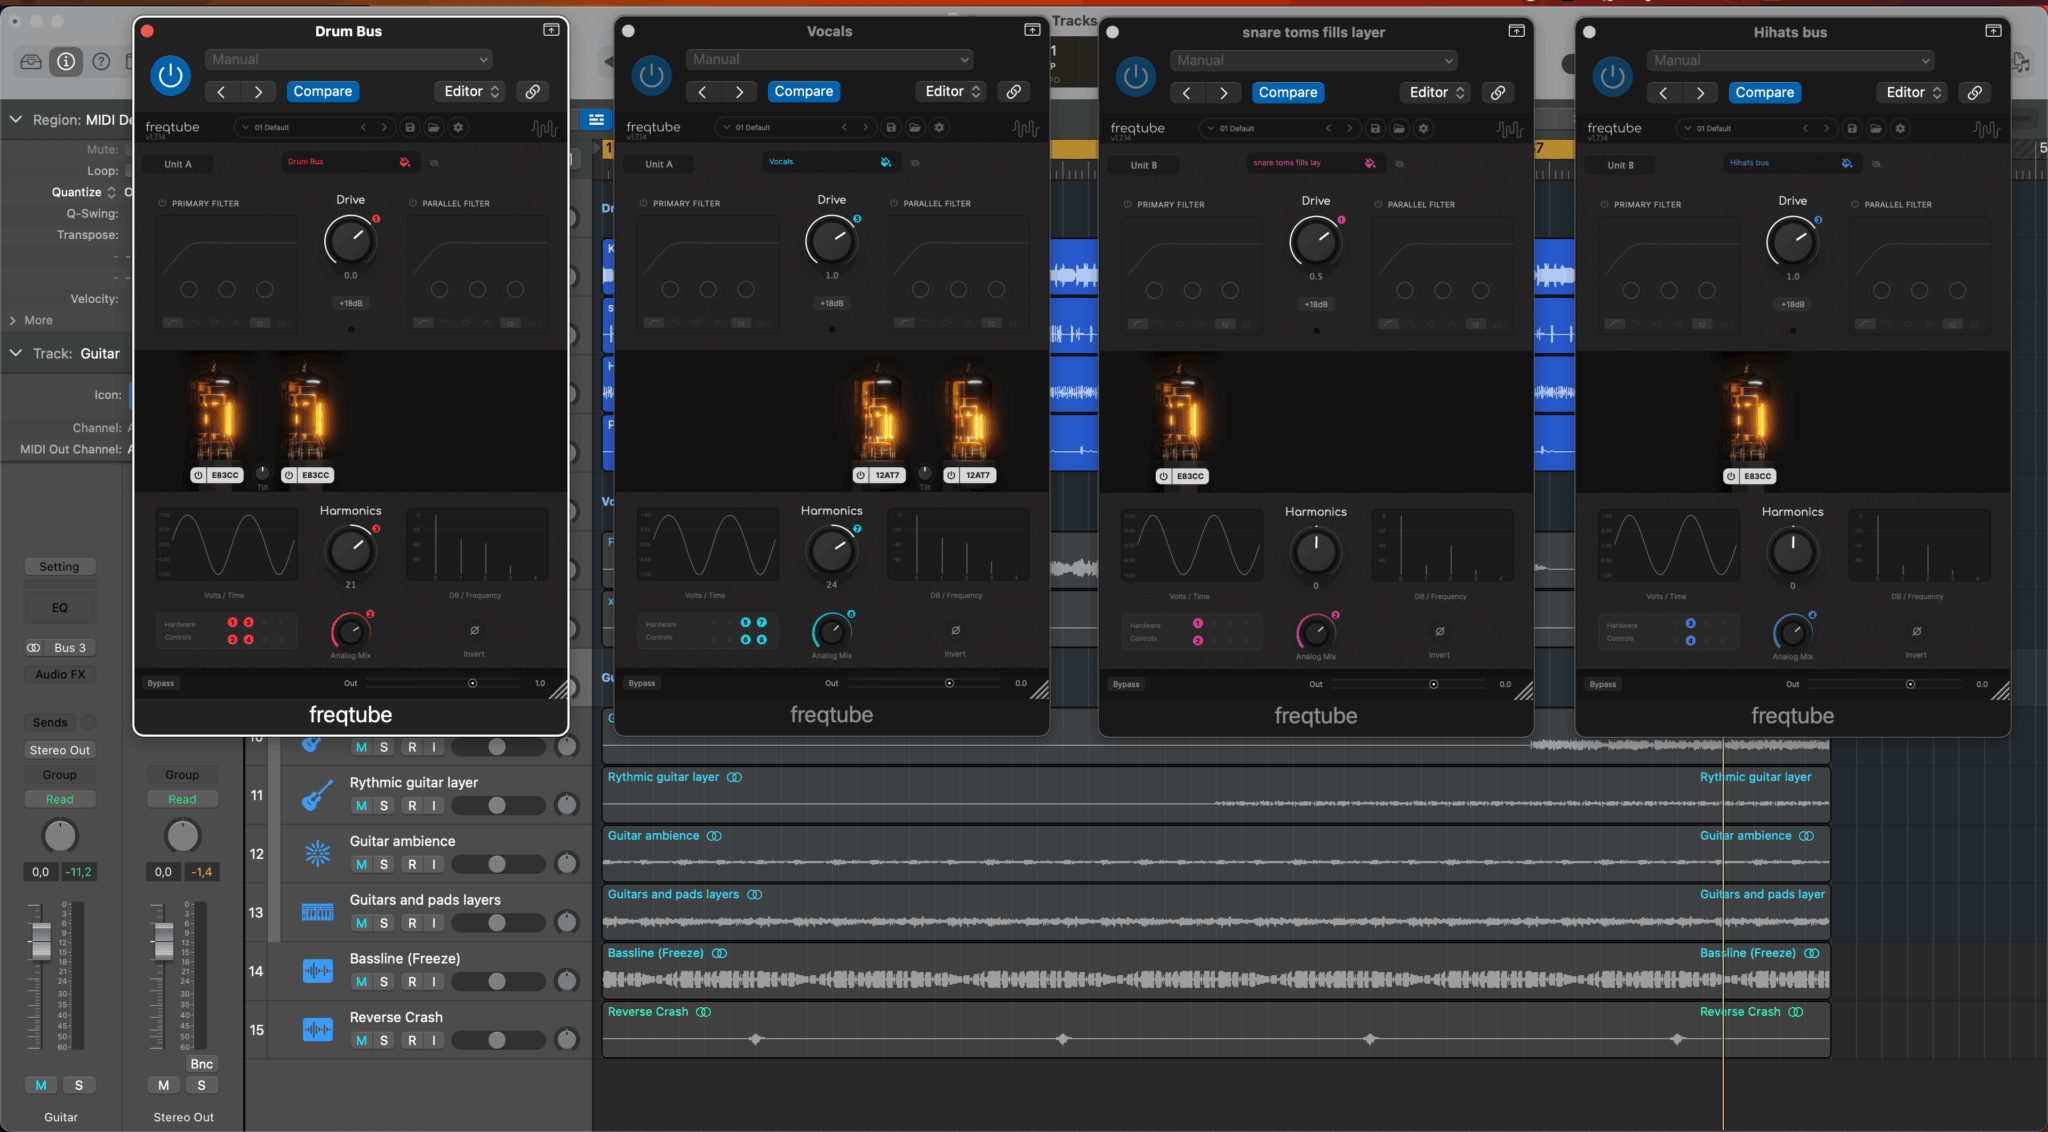Open settings gear in Hihats bus plugin
Screen dimensions: 2048x1132
point(1900,129)
